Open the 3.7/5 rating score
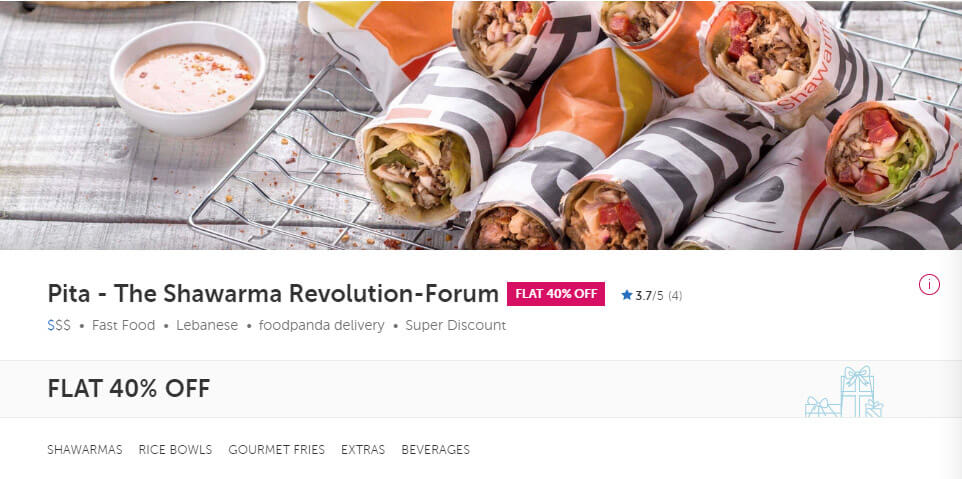 tap(650, 296)
